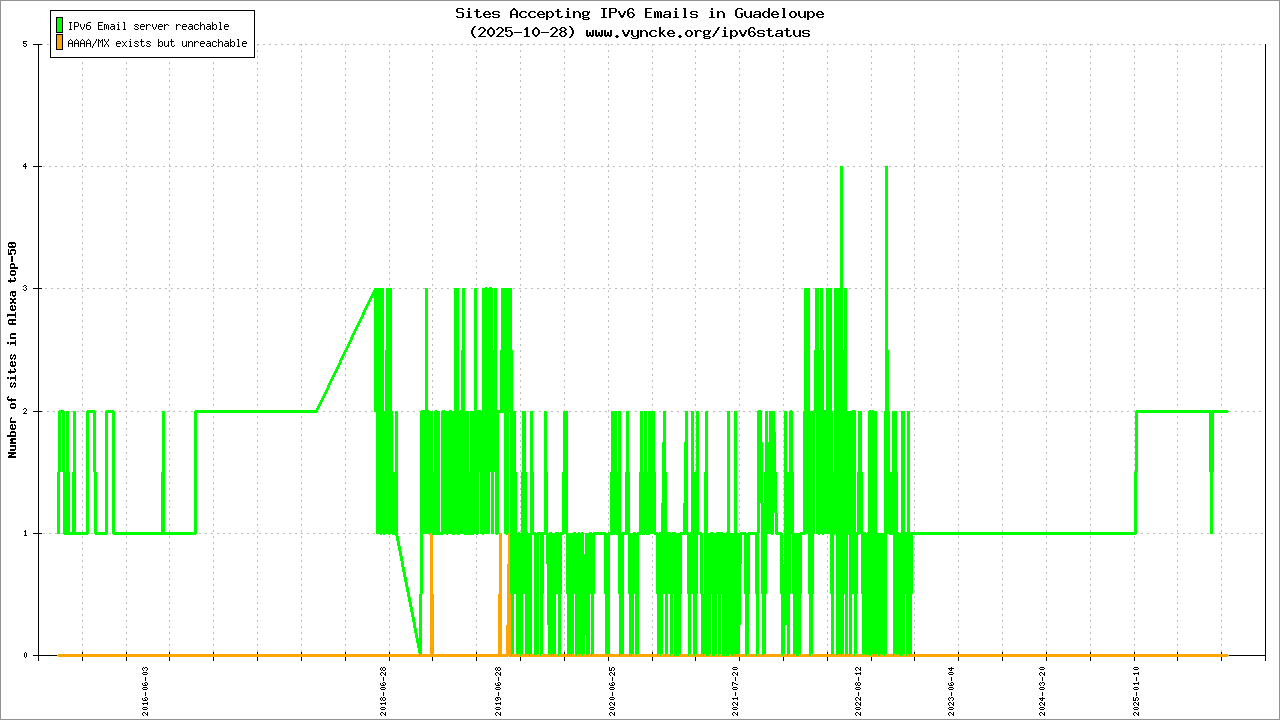Image resolution: width=1280 pixels, height=720 pixels.
Task: Click the 2018-06-28 date label
Action: click(x=384, y=690)
